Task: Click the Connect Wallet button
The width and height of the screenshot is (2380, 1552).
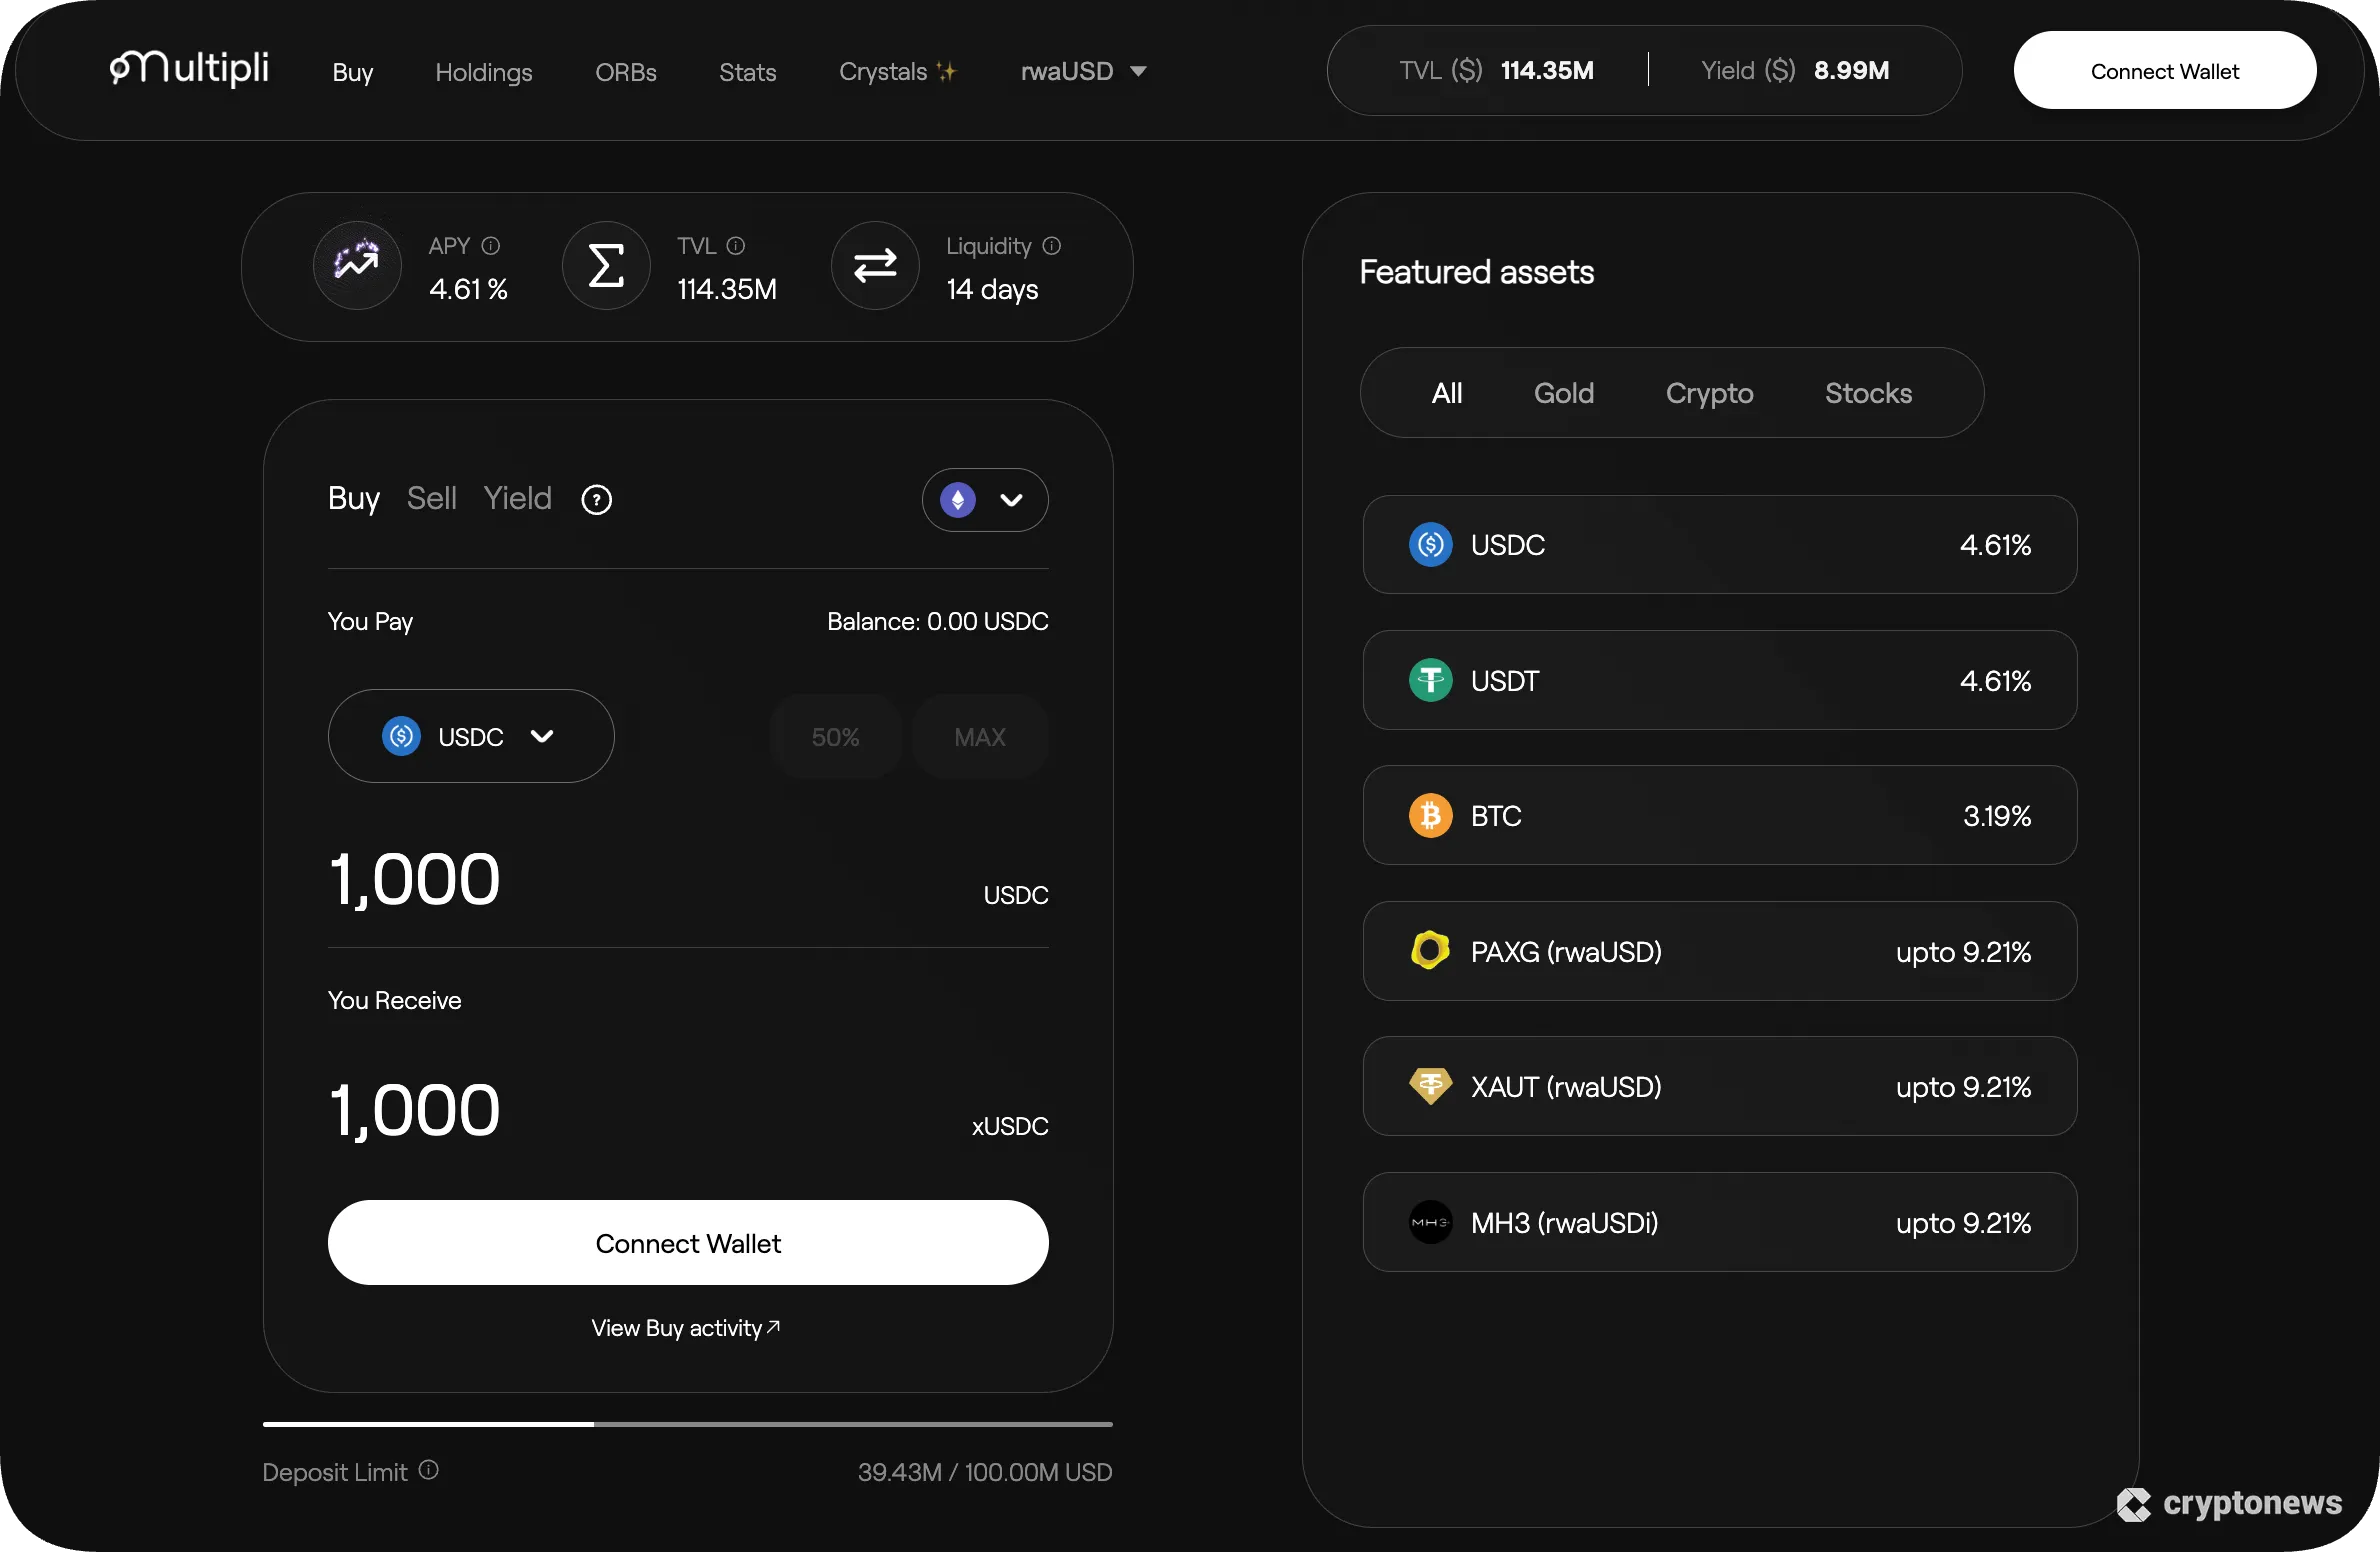Action: [2165, 70]
